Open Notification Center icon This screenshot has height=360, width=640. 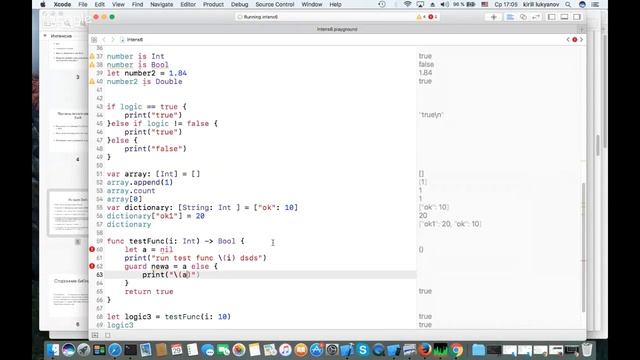[x=596, y=4]
